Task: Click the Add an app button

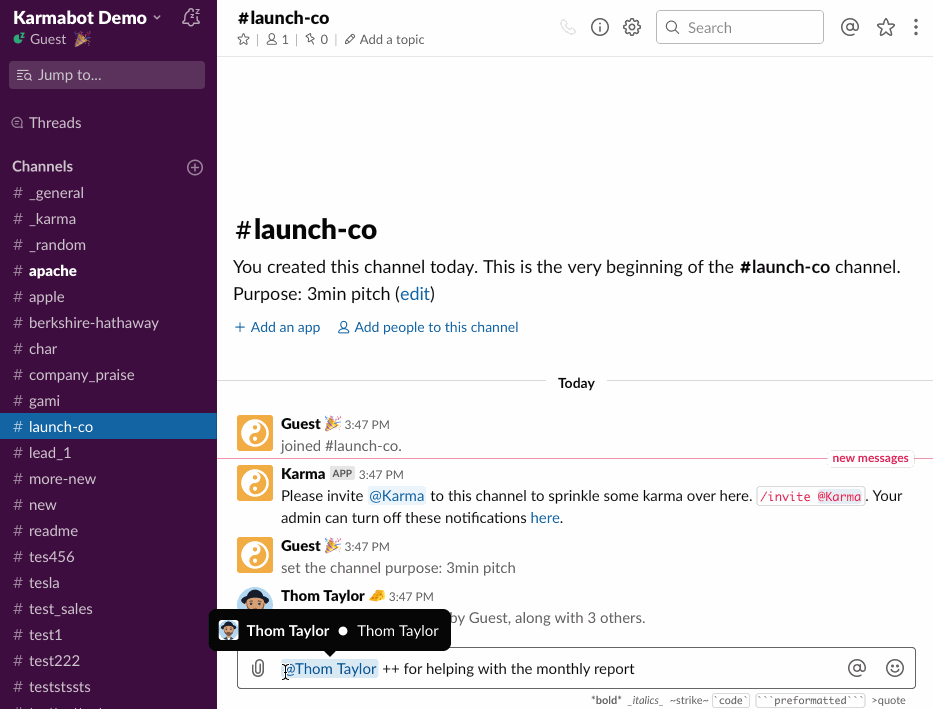Action: pos(277,327)
